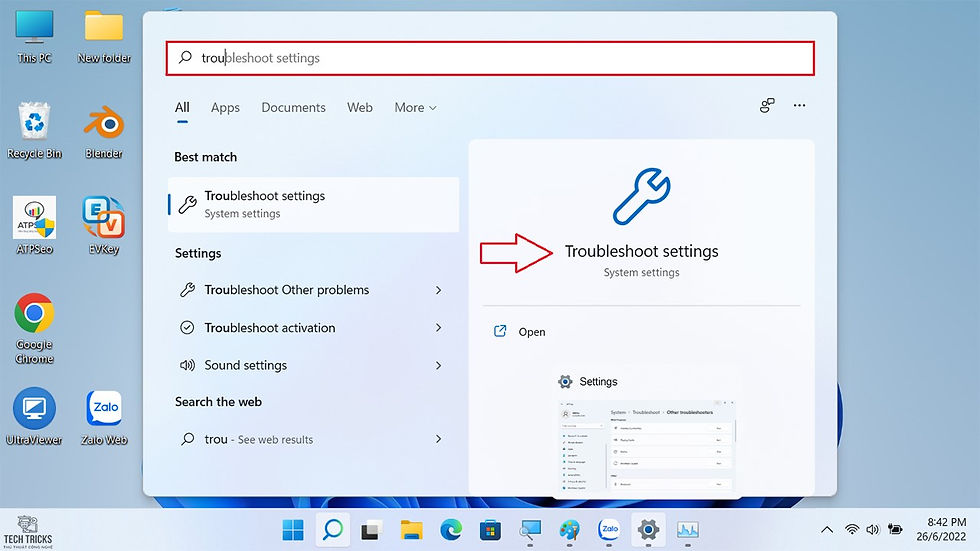Open the Recycle Bin desktop icon
The width and height of the screenshot is (980, 551).
coord(34,131)
